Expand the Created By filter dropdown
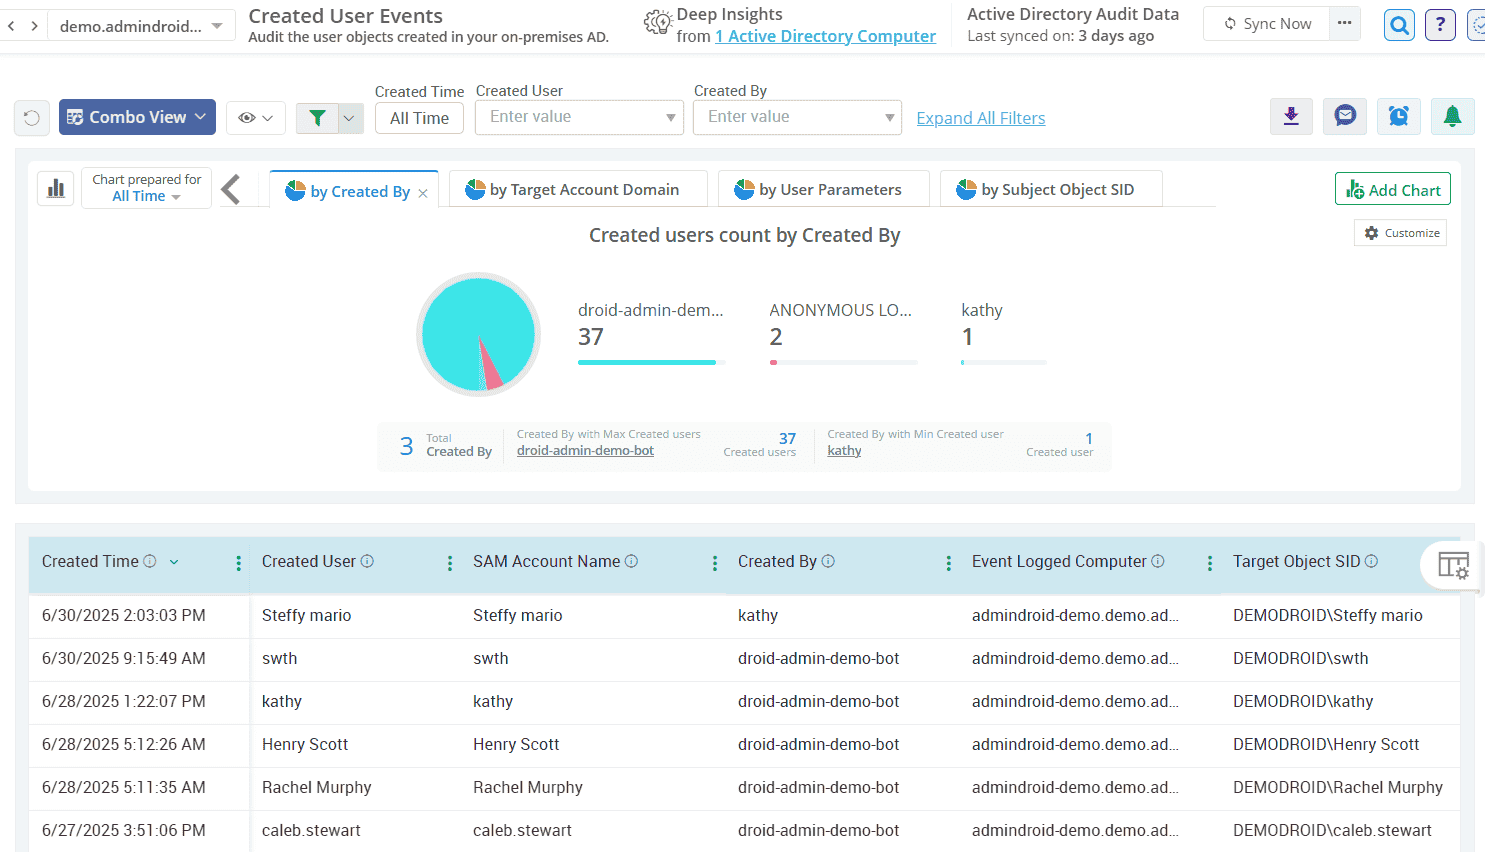 pos(889,118)
